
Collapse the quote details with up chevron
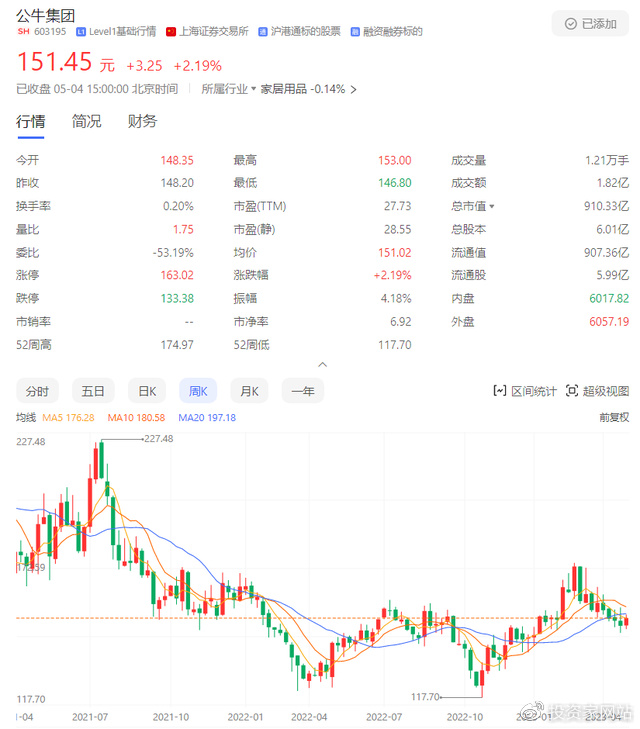coord(323,364)
